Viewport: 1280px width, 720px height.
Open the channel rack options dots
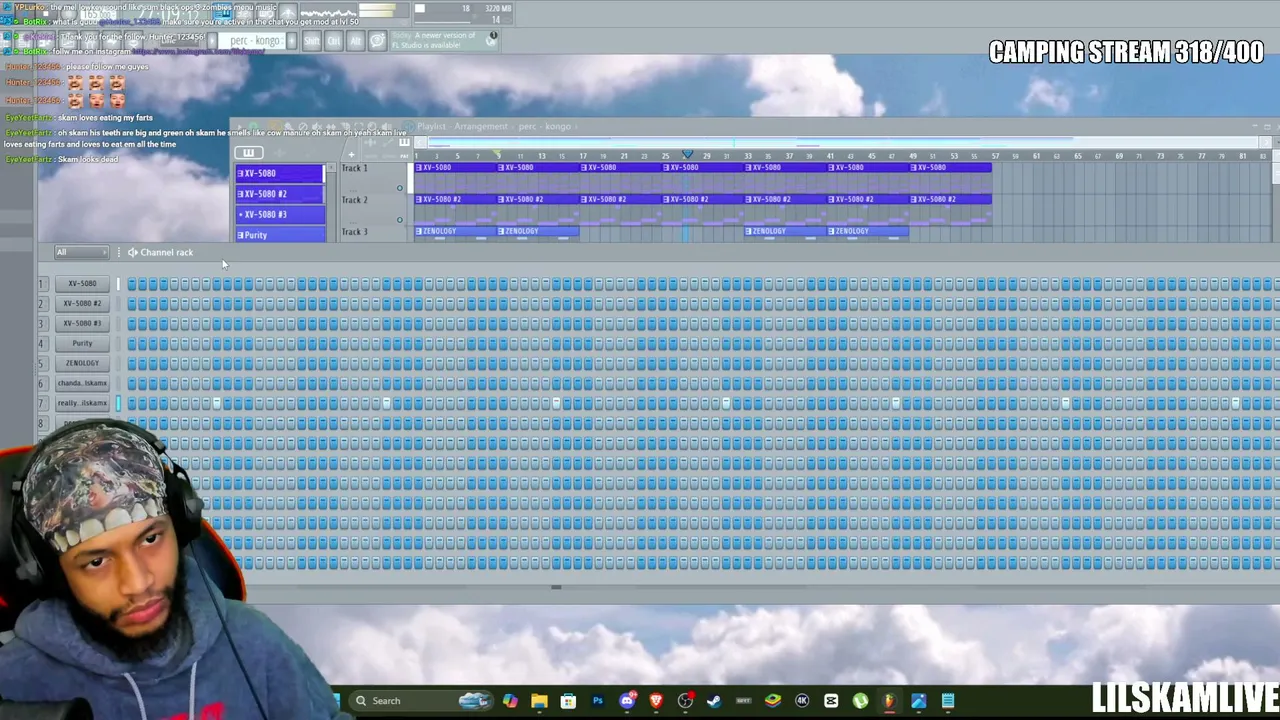(119, 252)
